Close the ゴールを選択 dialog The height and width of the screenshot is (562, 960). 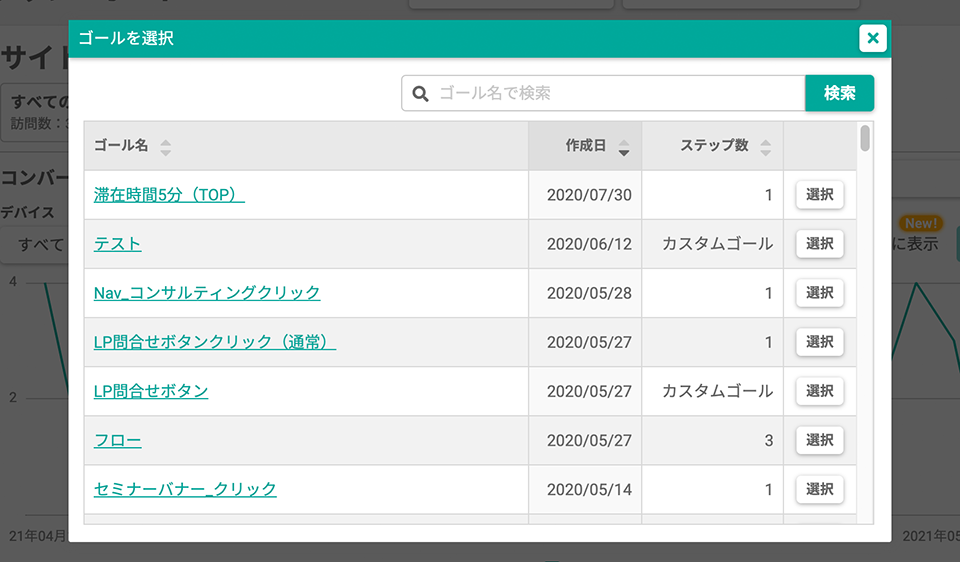click(x=872, y=39)
